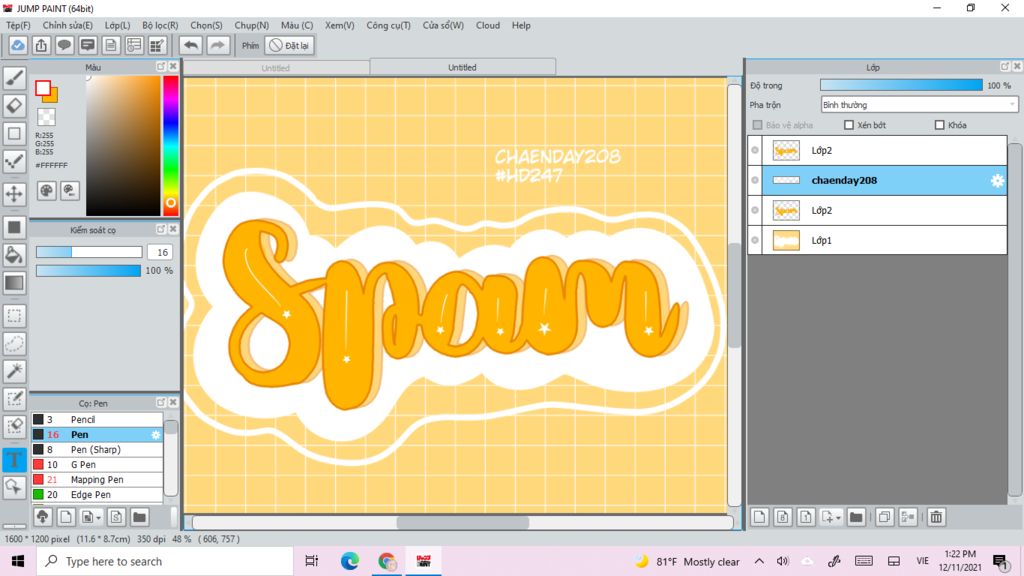1024x576 pixels.
Task: Open the add layer dropdown arrow
Action: coord(839,518)
